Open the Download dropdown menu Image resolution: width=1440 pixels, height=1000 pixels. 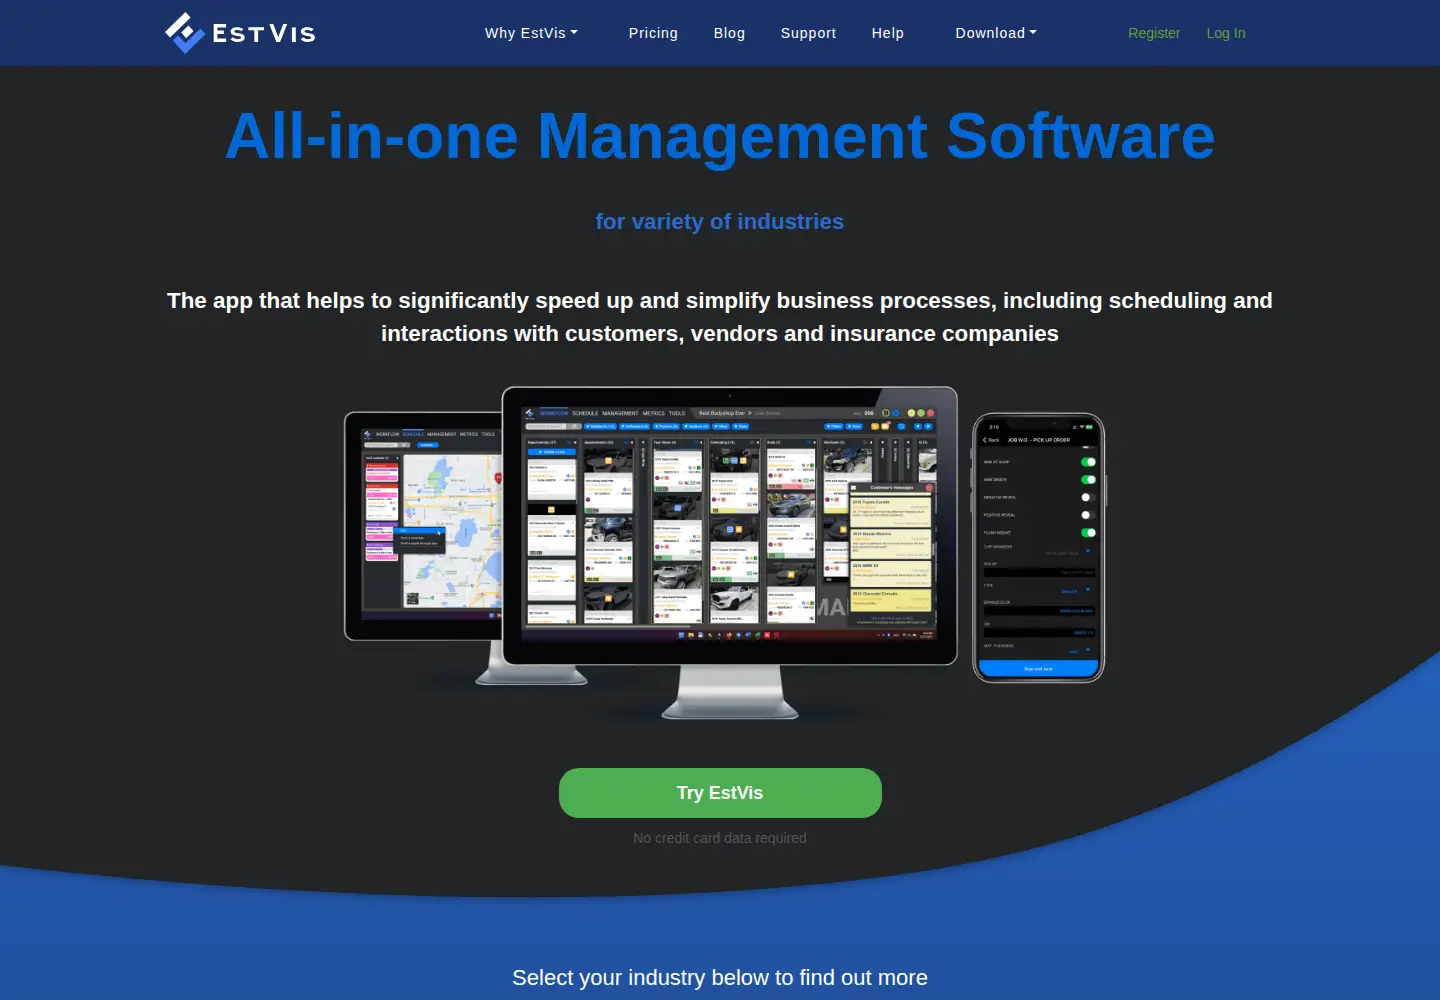(996, 33)
